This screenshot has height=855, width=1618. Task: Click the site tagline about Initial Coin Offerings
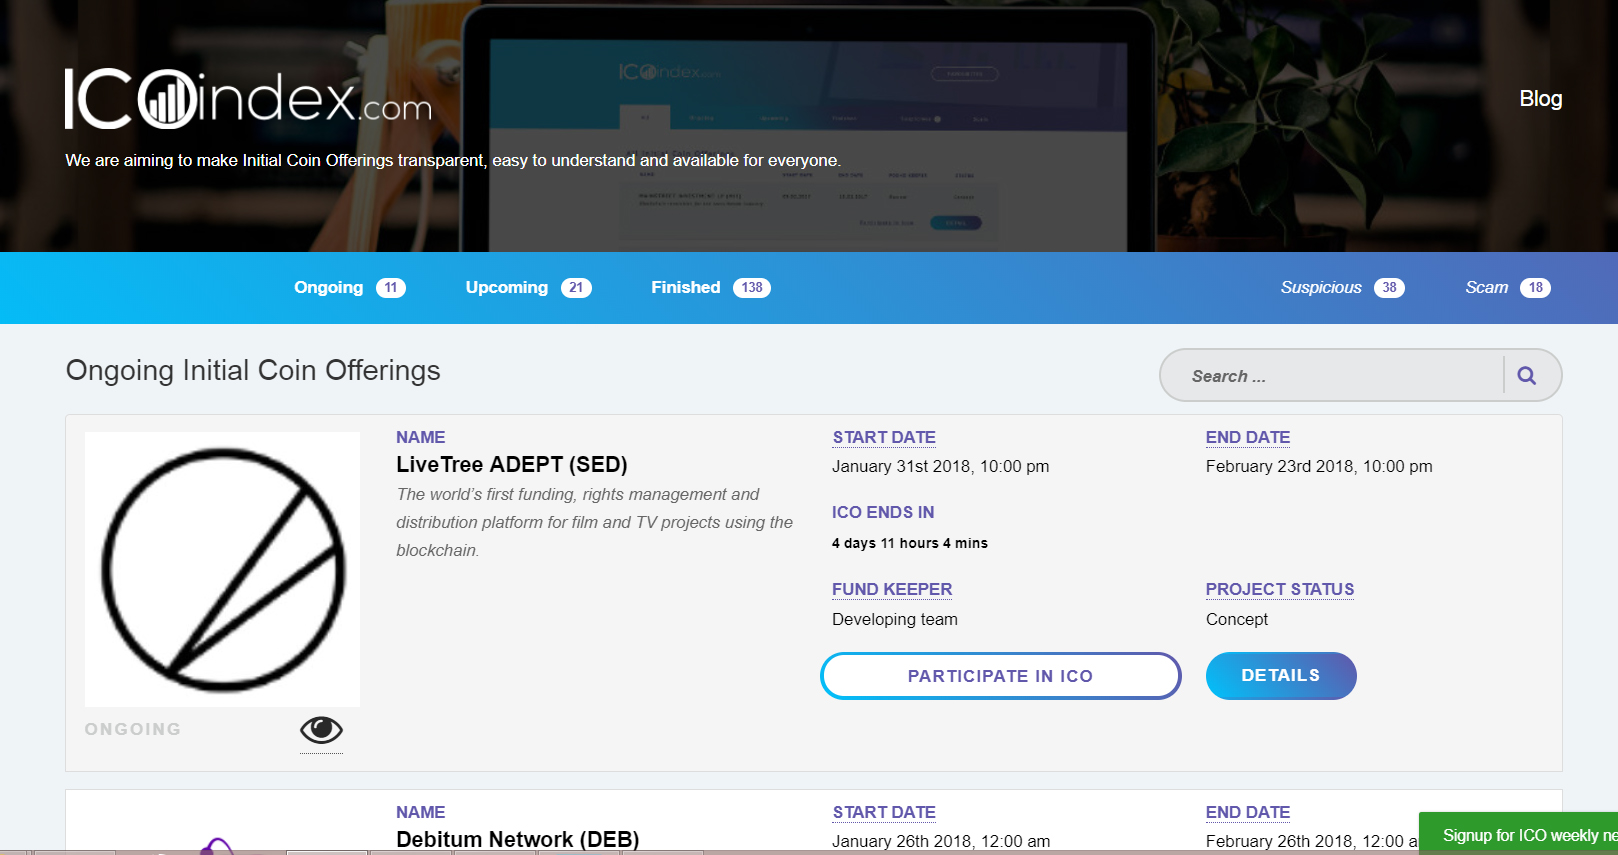click(453, 160)
